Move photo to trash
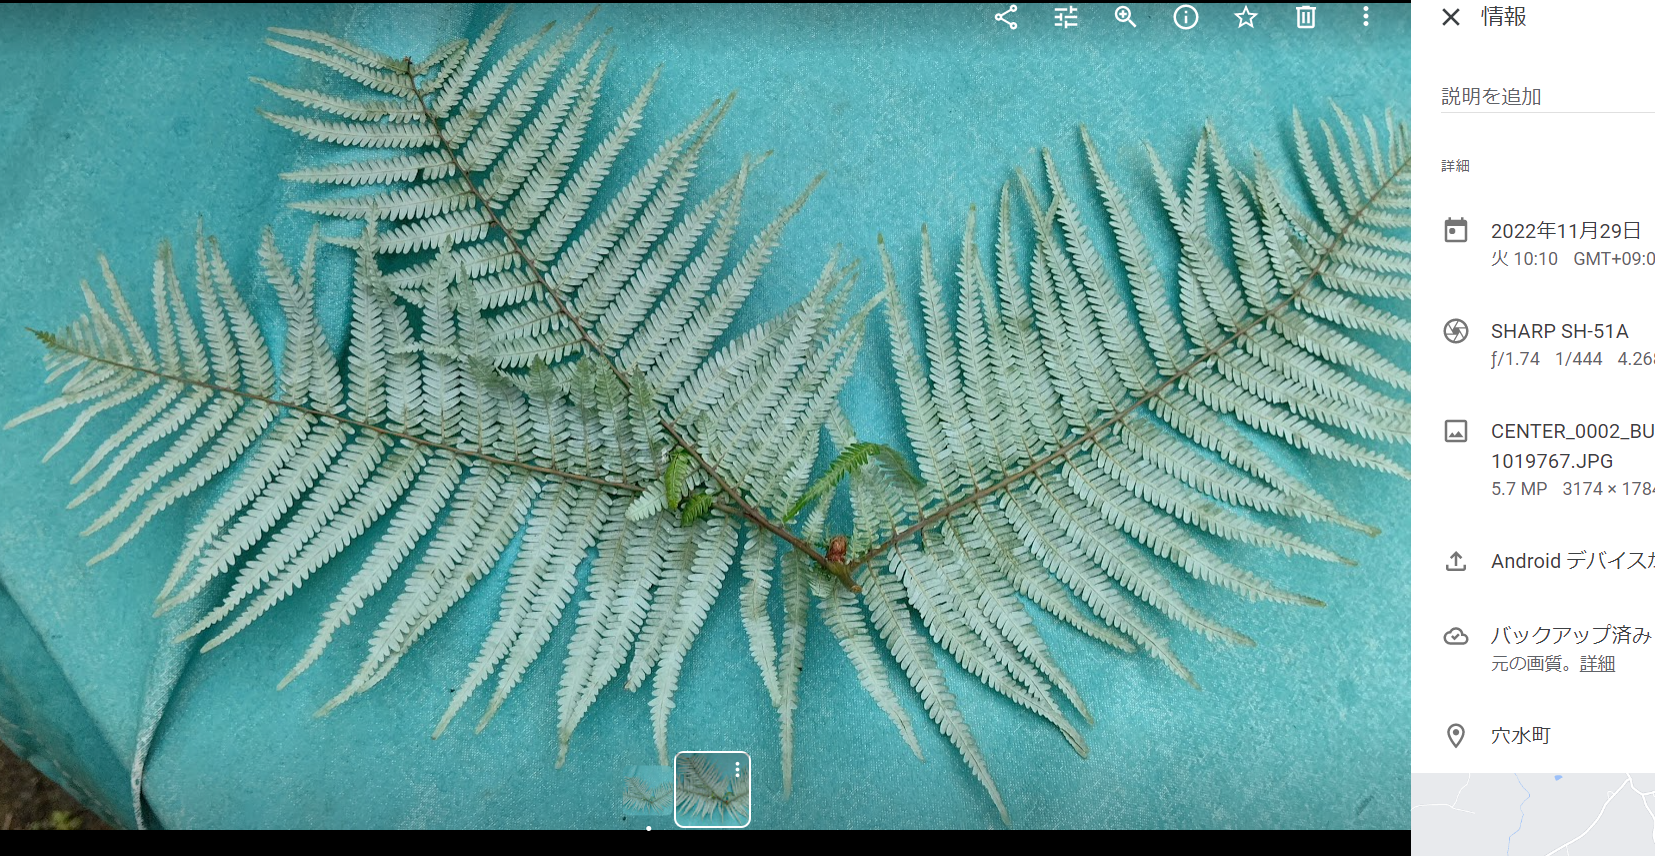 click(x=1306, y=17)
